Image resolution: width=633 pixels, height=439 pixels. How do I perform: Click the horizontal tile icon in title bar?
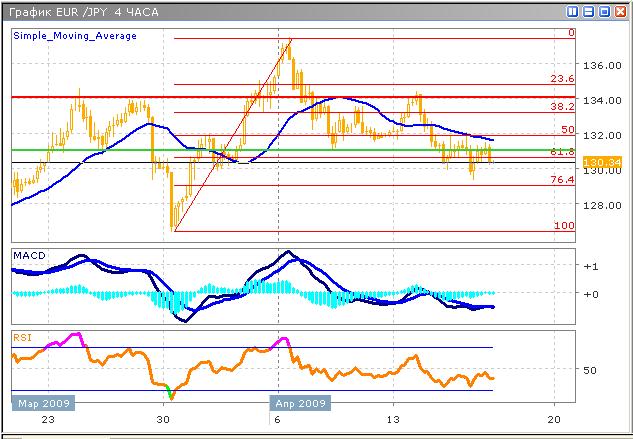click(589, 11)
